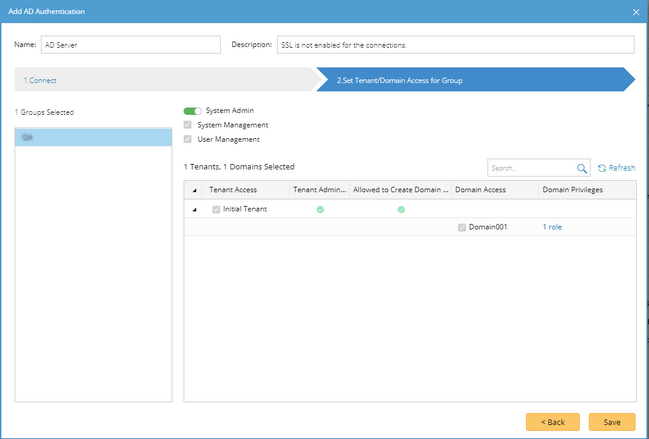Collapse the Initial Tenant row
Image resolution: width=649 pixels, height=439 pixels.
pos(195,209)
